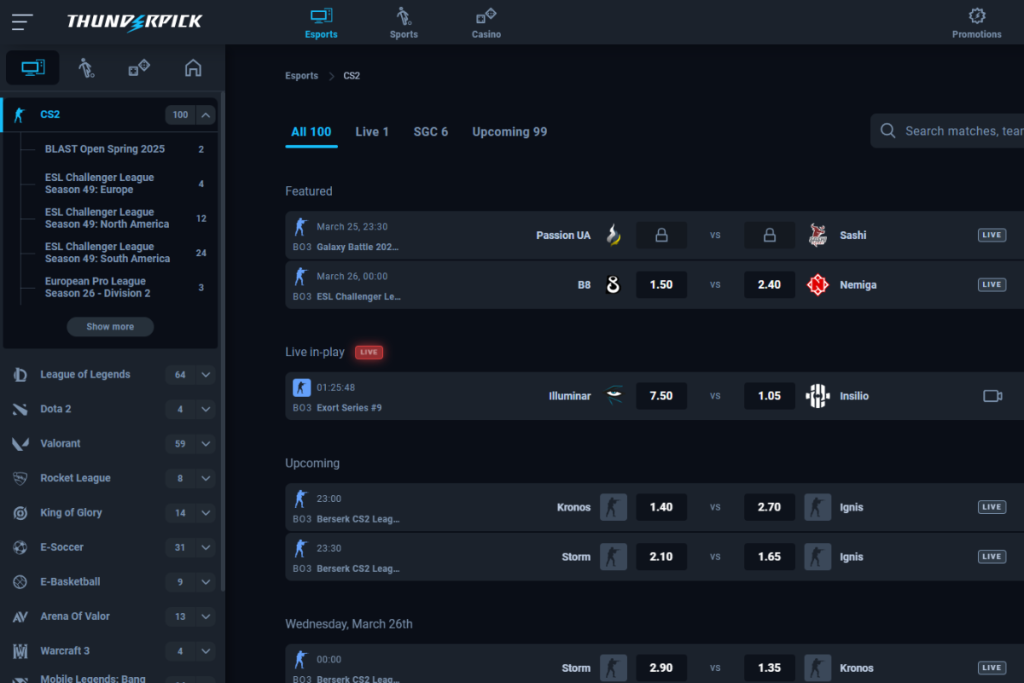This screenshot has width=1024, height=683.
Task: Bet on Nemiga at 2.40
Action: pyautogui.click(x=769, y=285)
